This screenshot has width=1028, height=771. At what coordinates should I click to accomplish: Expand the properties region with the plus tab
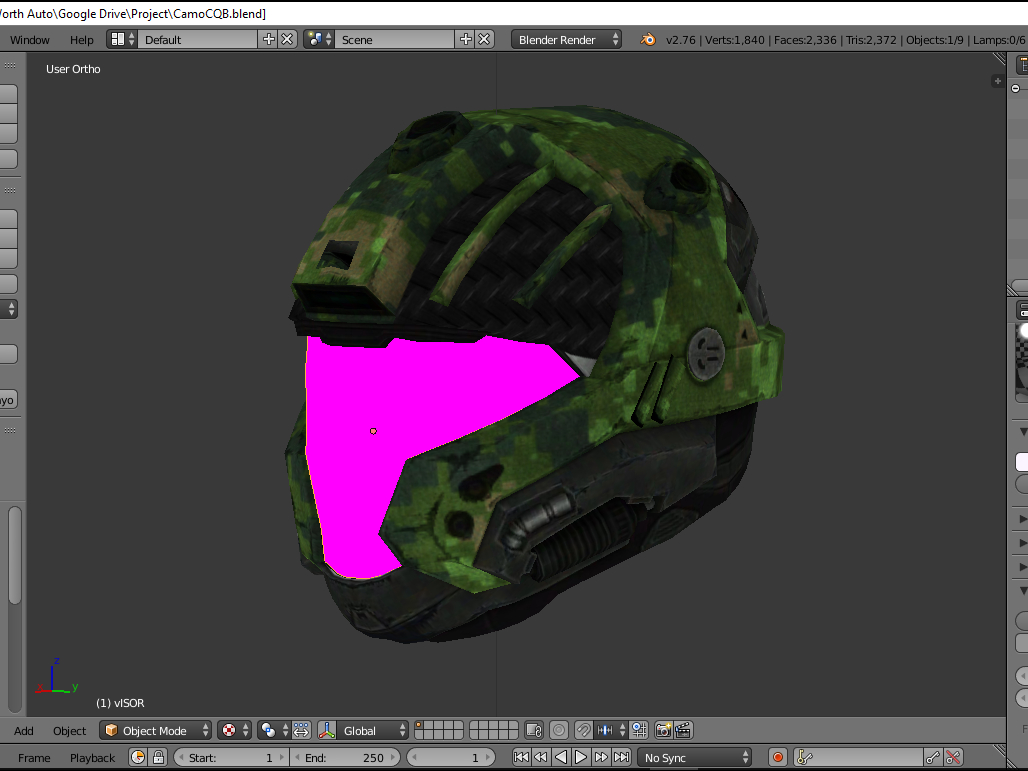[x=998, y=81]
